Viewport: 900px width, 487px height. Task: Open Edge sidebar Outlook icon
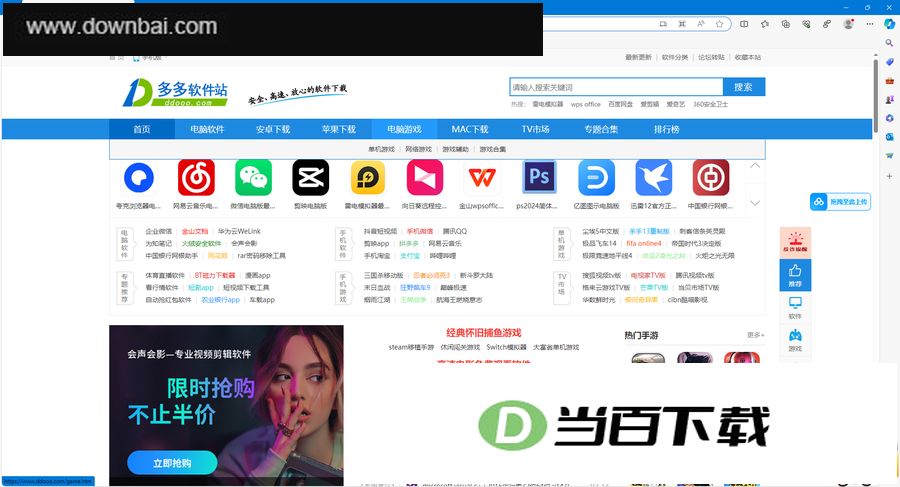tap(889, 137)
